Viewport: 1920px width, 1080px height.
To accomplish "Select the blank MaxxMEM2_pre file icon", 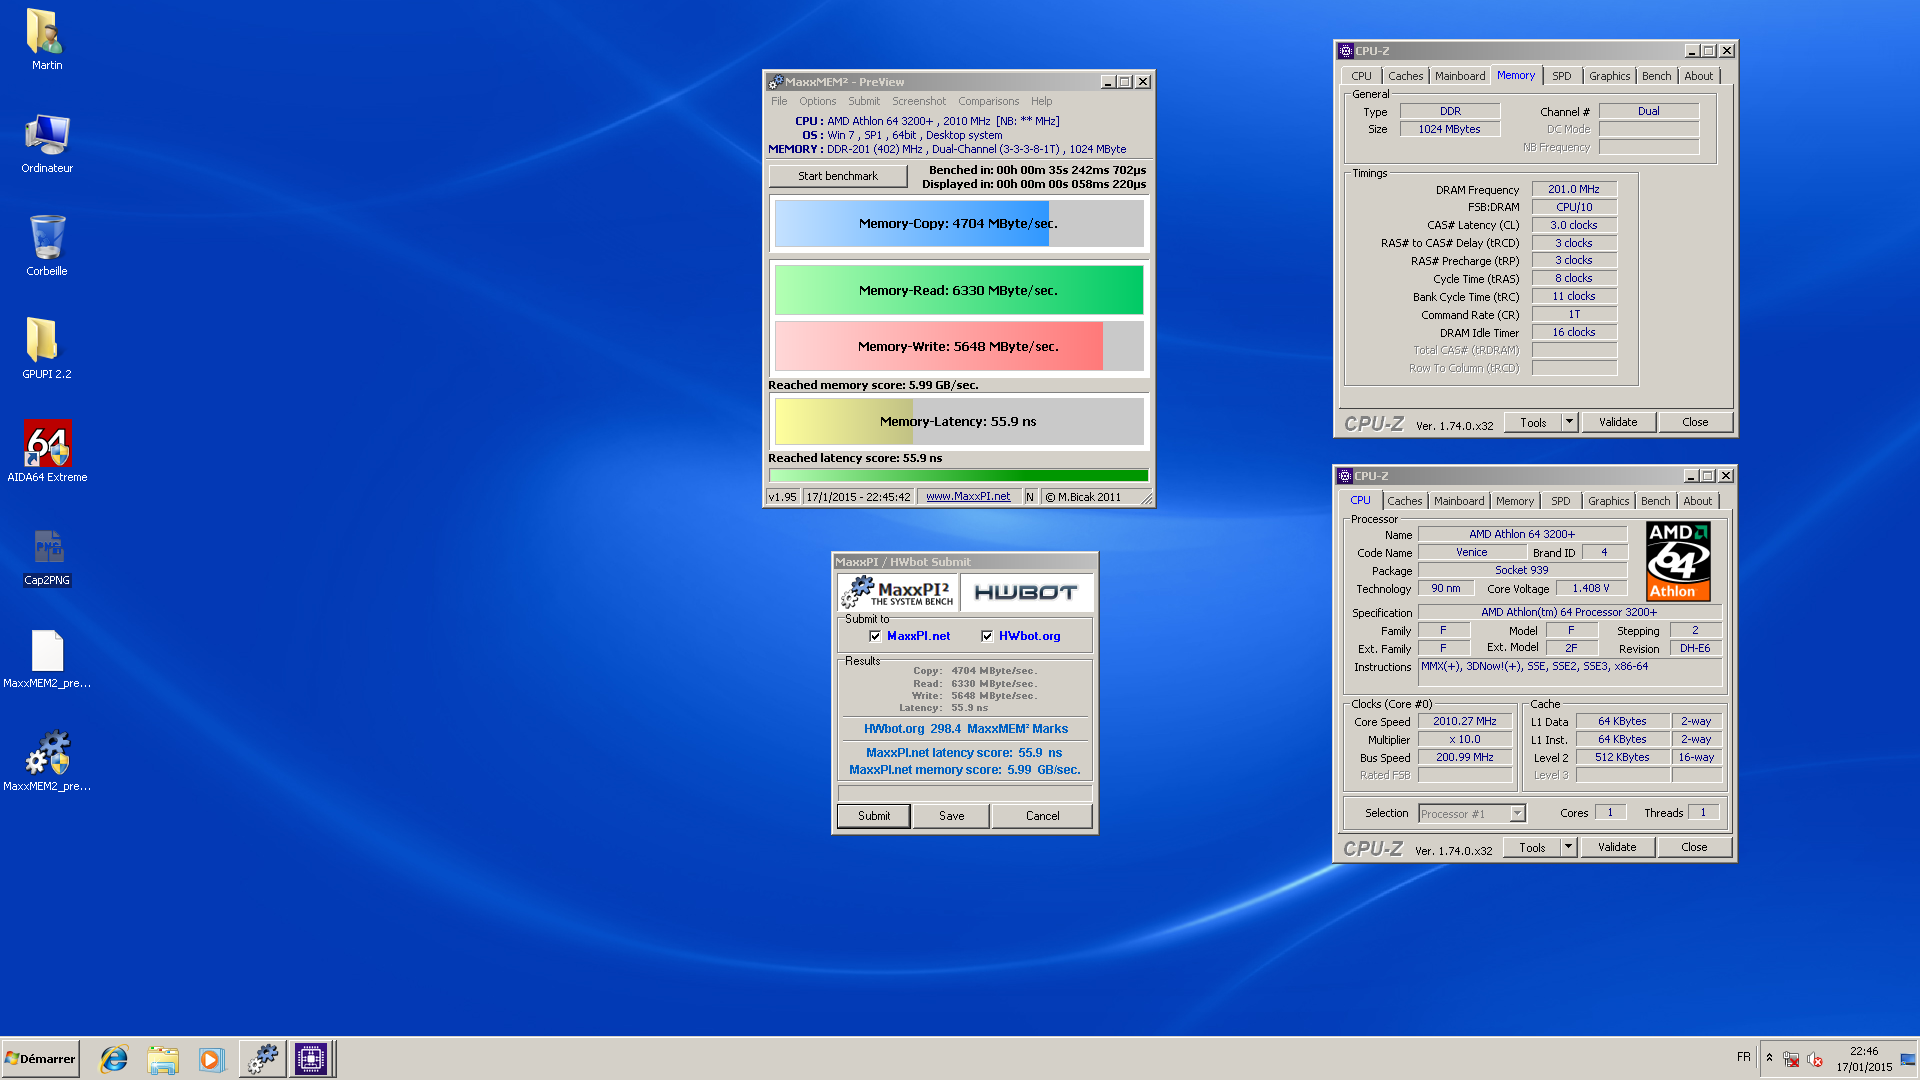I will point(47,659).
